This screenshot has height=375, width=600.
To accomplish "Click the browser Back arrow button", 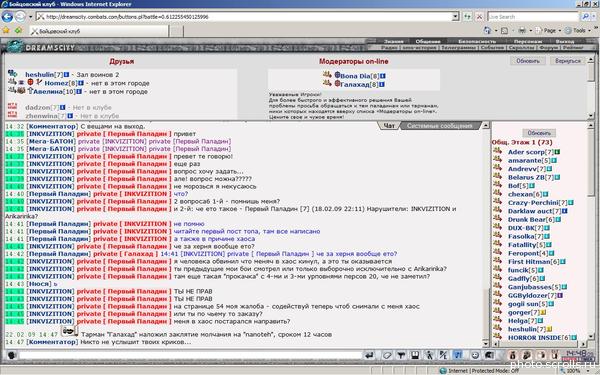I will tap(7, 17).
